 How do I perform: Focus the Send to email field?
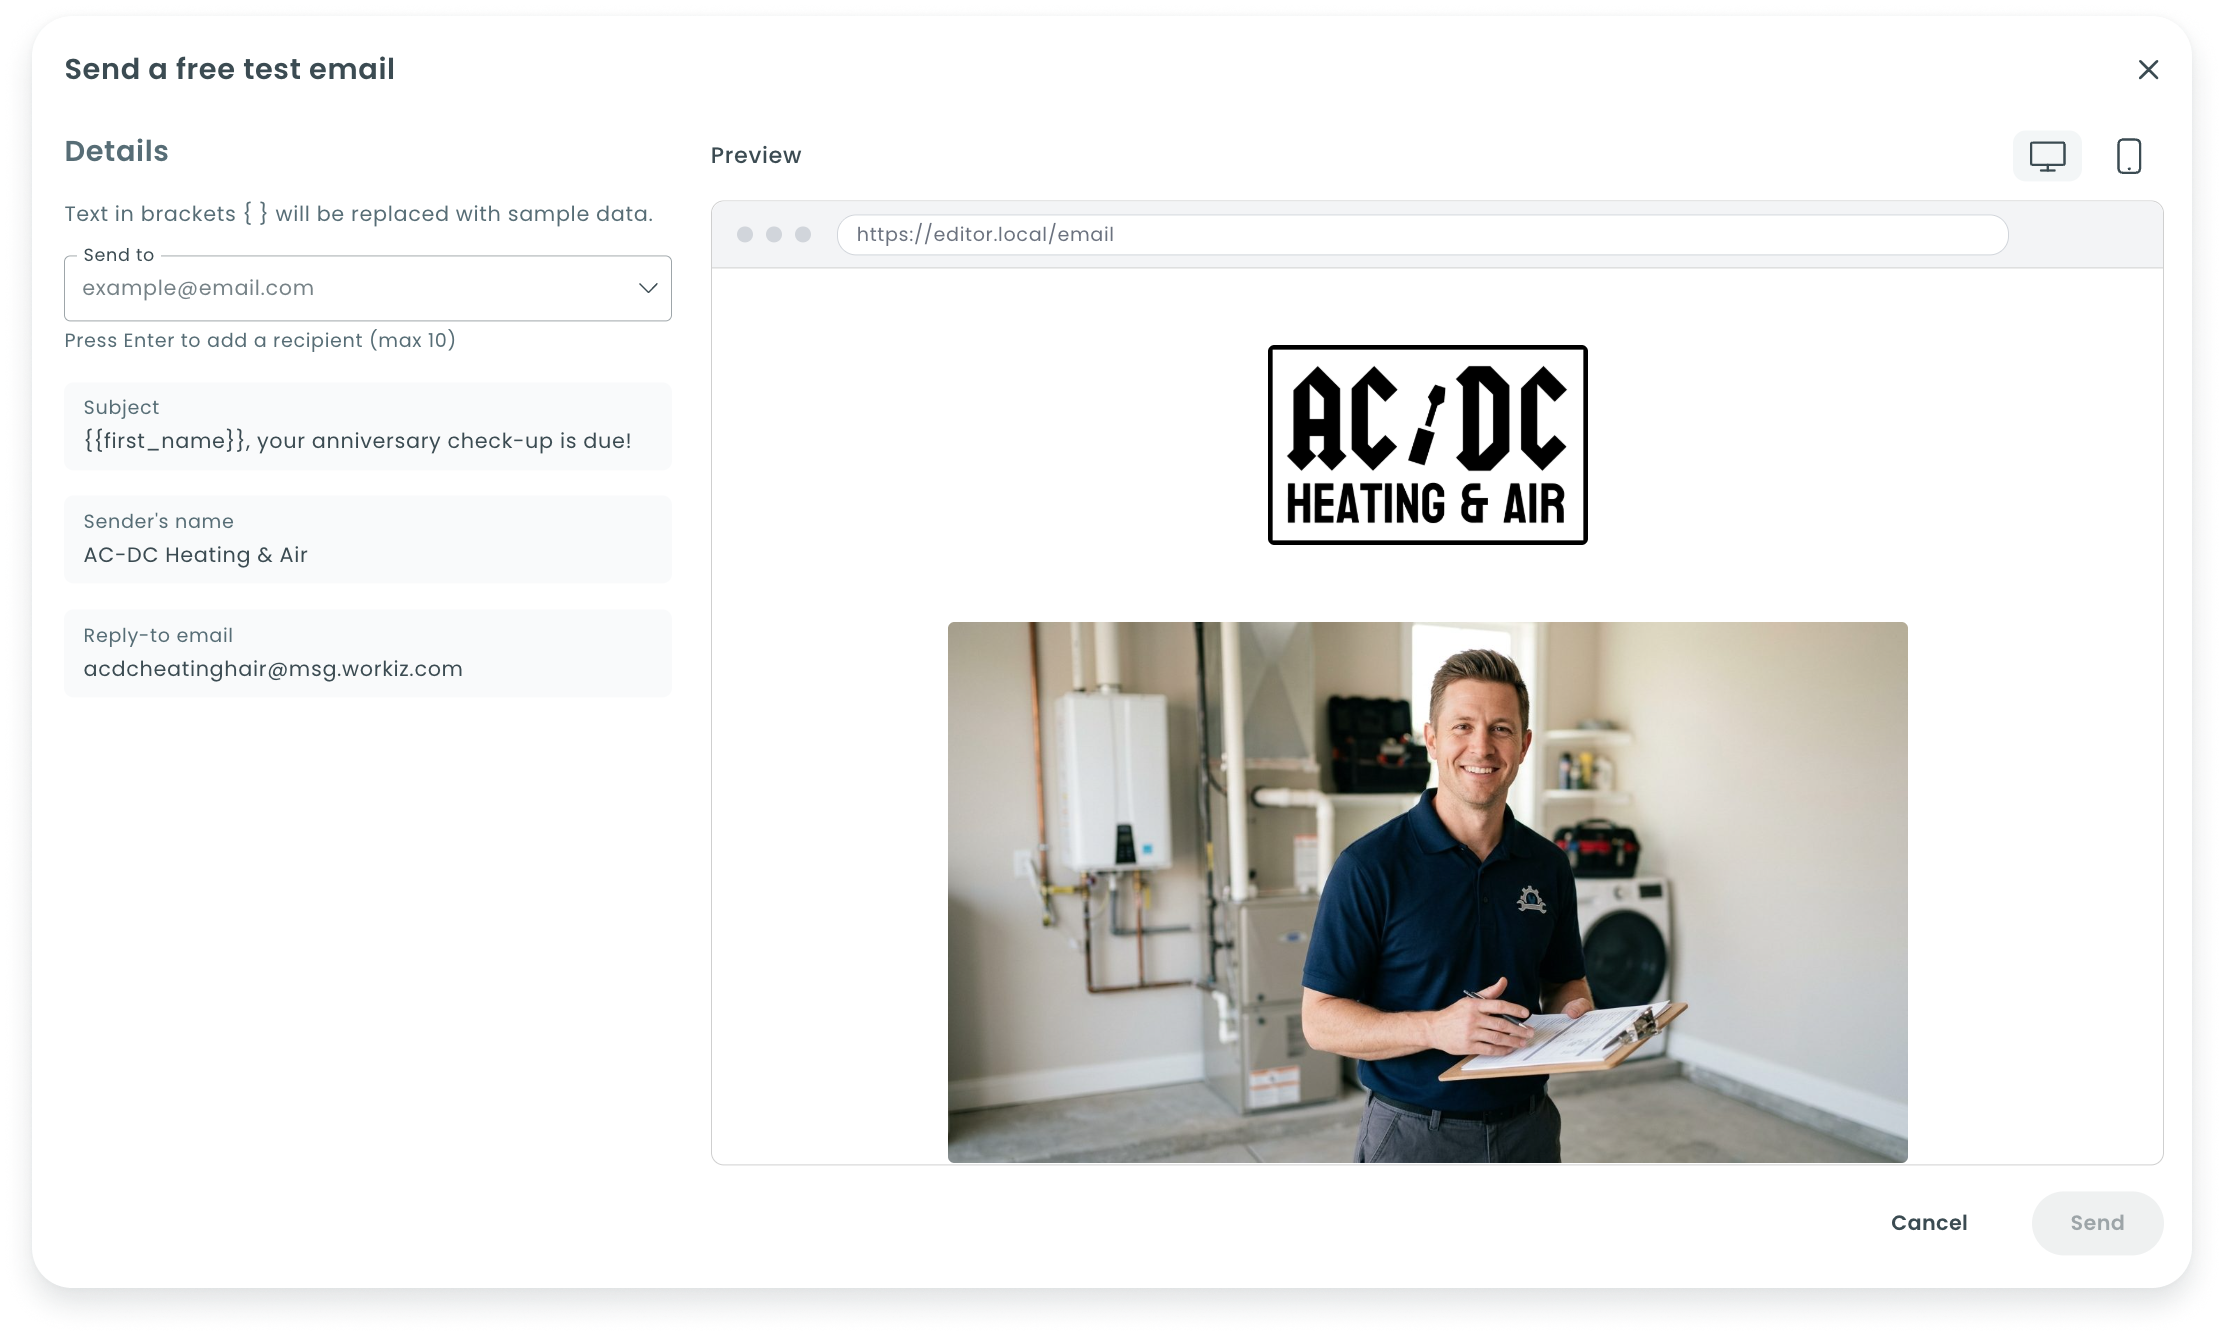coord(350,288)
